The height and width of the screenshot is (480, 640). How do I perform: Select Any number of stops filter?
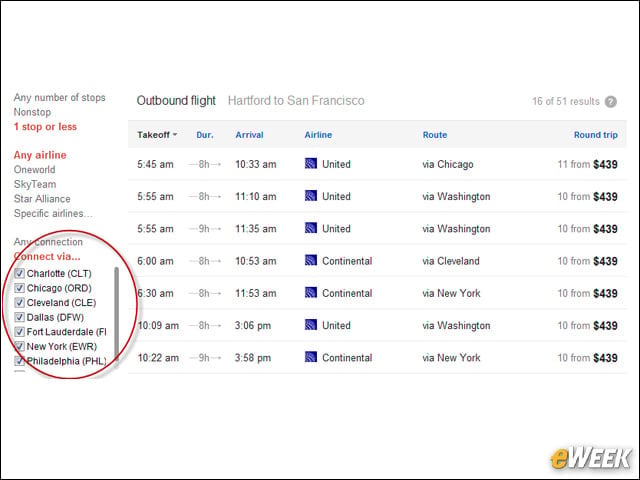click(x=60, y=98)
